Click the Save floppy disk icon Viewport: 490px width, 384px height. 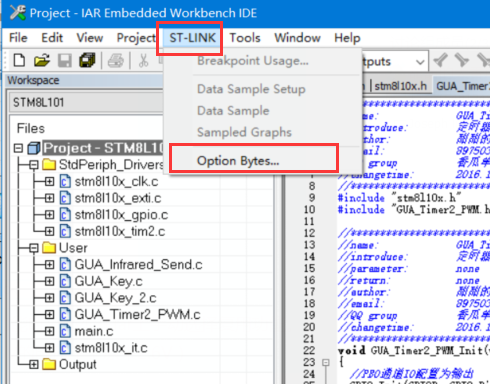point(65,61)
